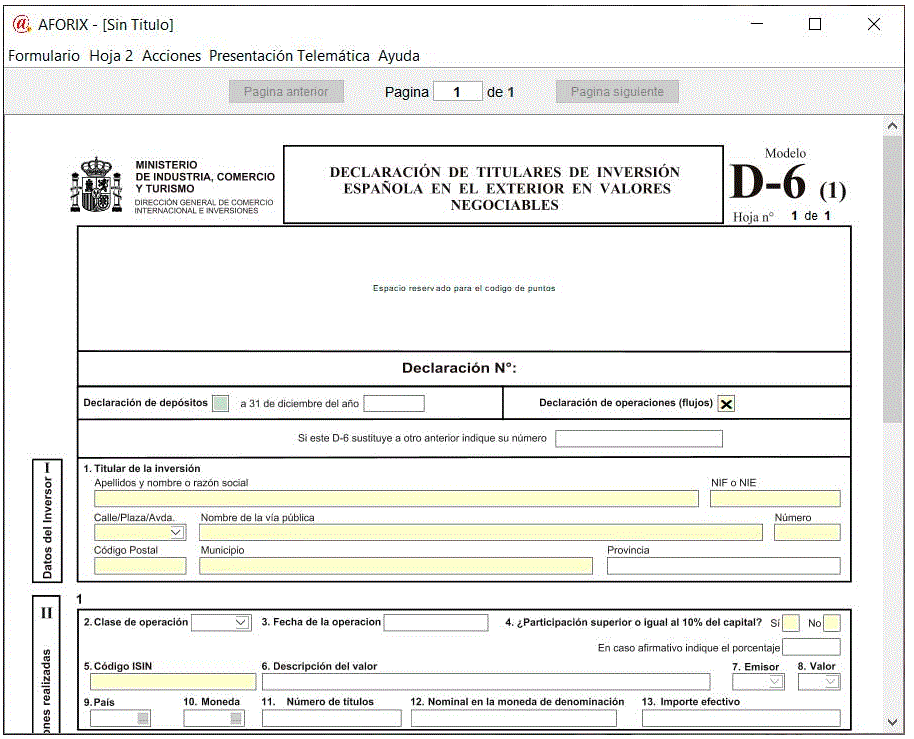Click the vertical scrollbar thumb
The image size is (914, 739).
[892, 279]
